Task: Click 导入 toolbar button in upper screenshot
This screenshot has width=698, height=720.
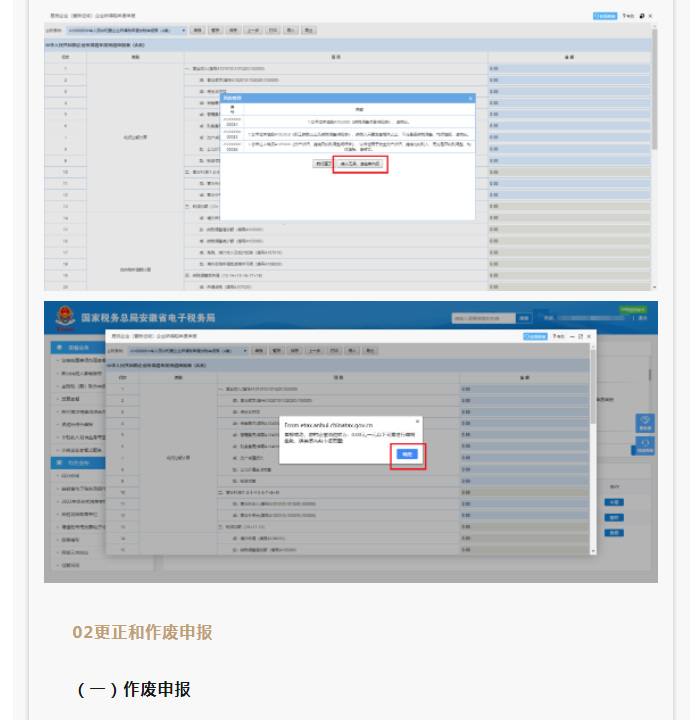Action: (x=291, y=30)
